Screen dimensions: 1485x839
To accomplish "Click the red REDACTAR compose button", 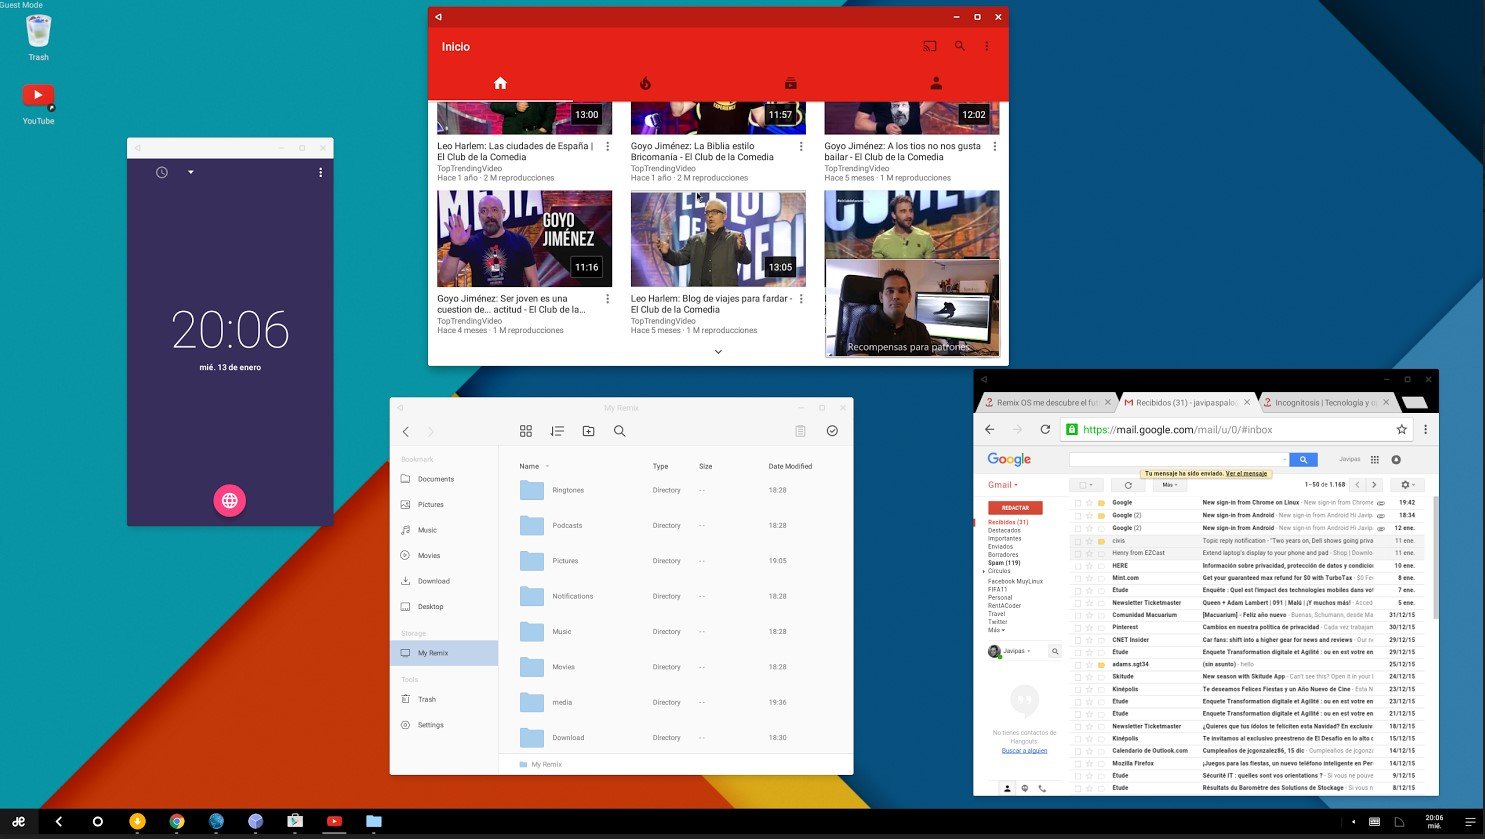I will (x=1015, y=508).
